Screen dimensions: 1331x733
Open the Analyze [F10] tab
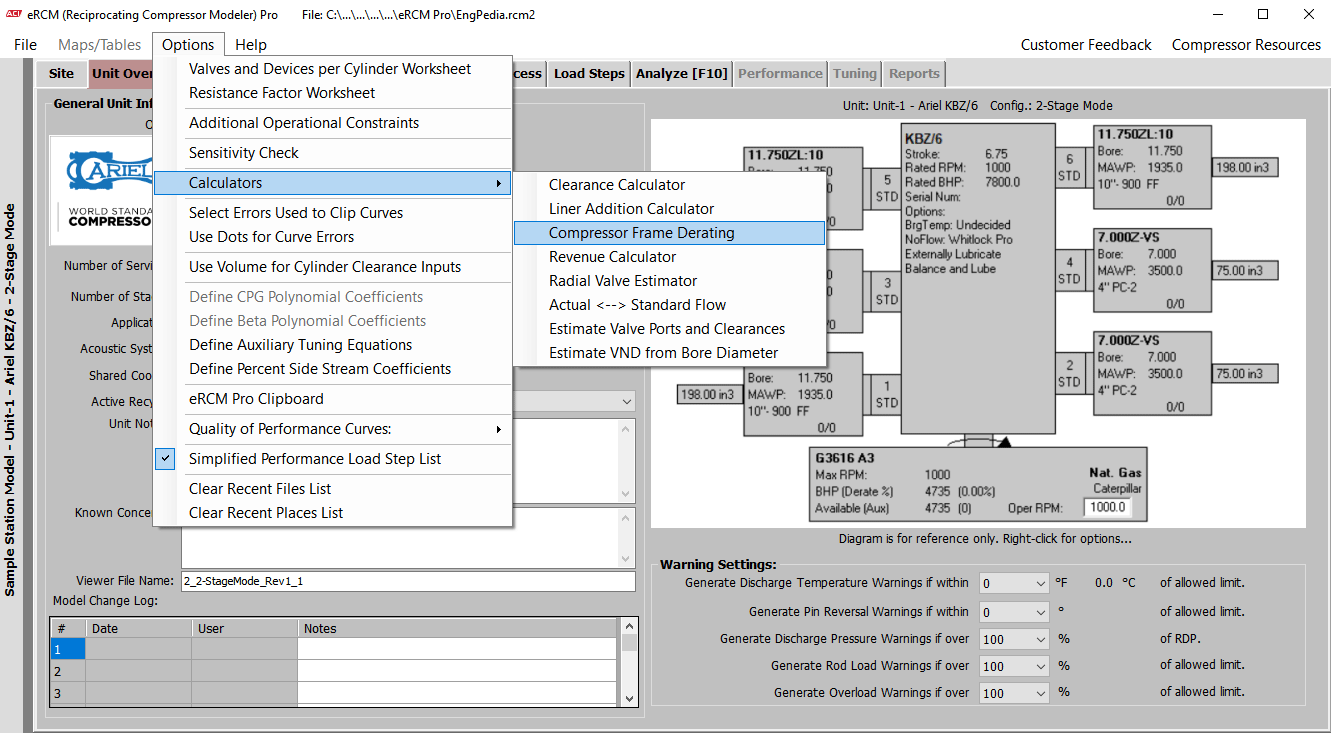pos(682,73)
